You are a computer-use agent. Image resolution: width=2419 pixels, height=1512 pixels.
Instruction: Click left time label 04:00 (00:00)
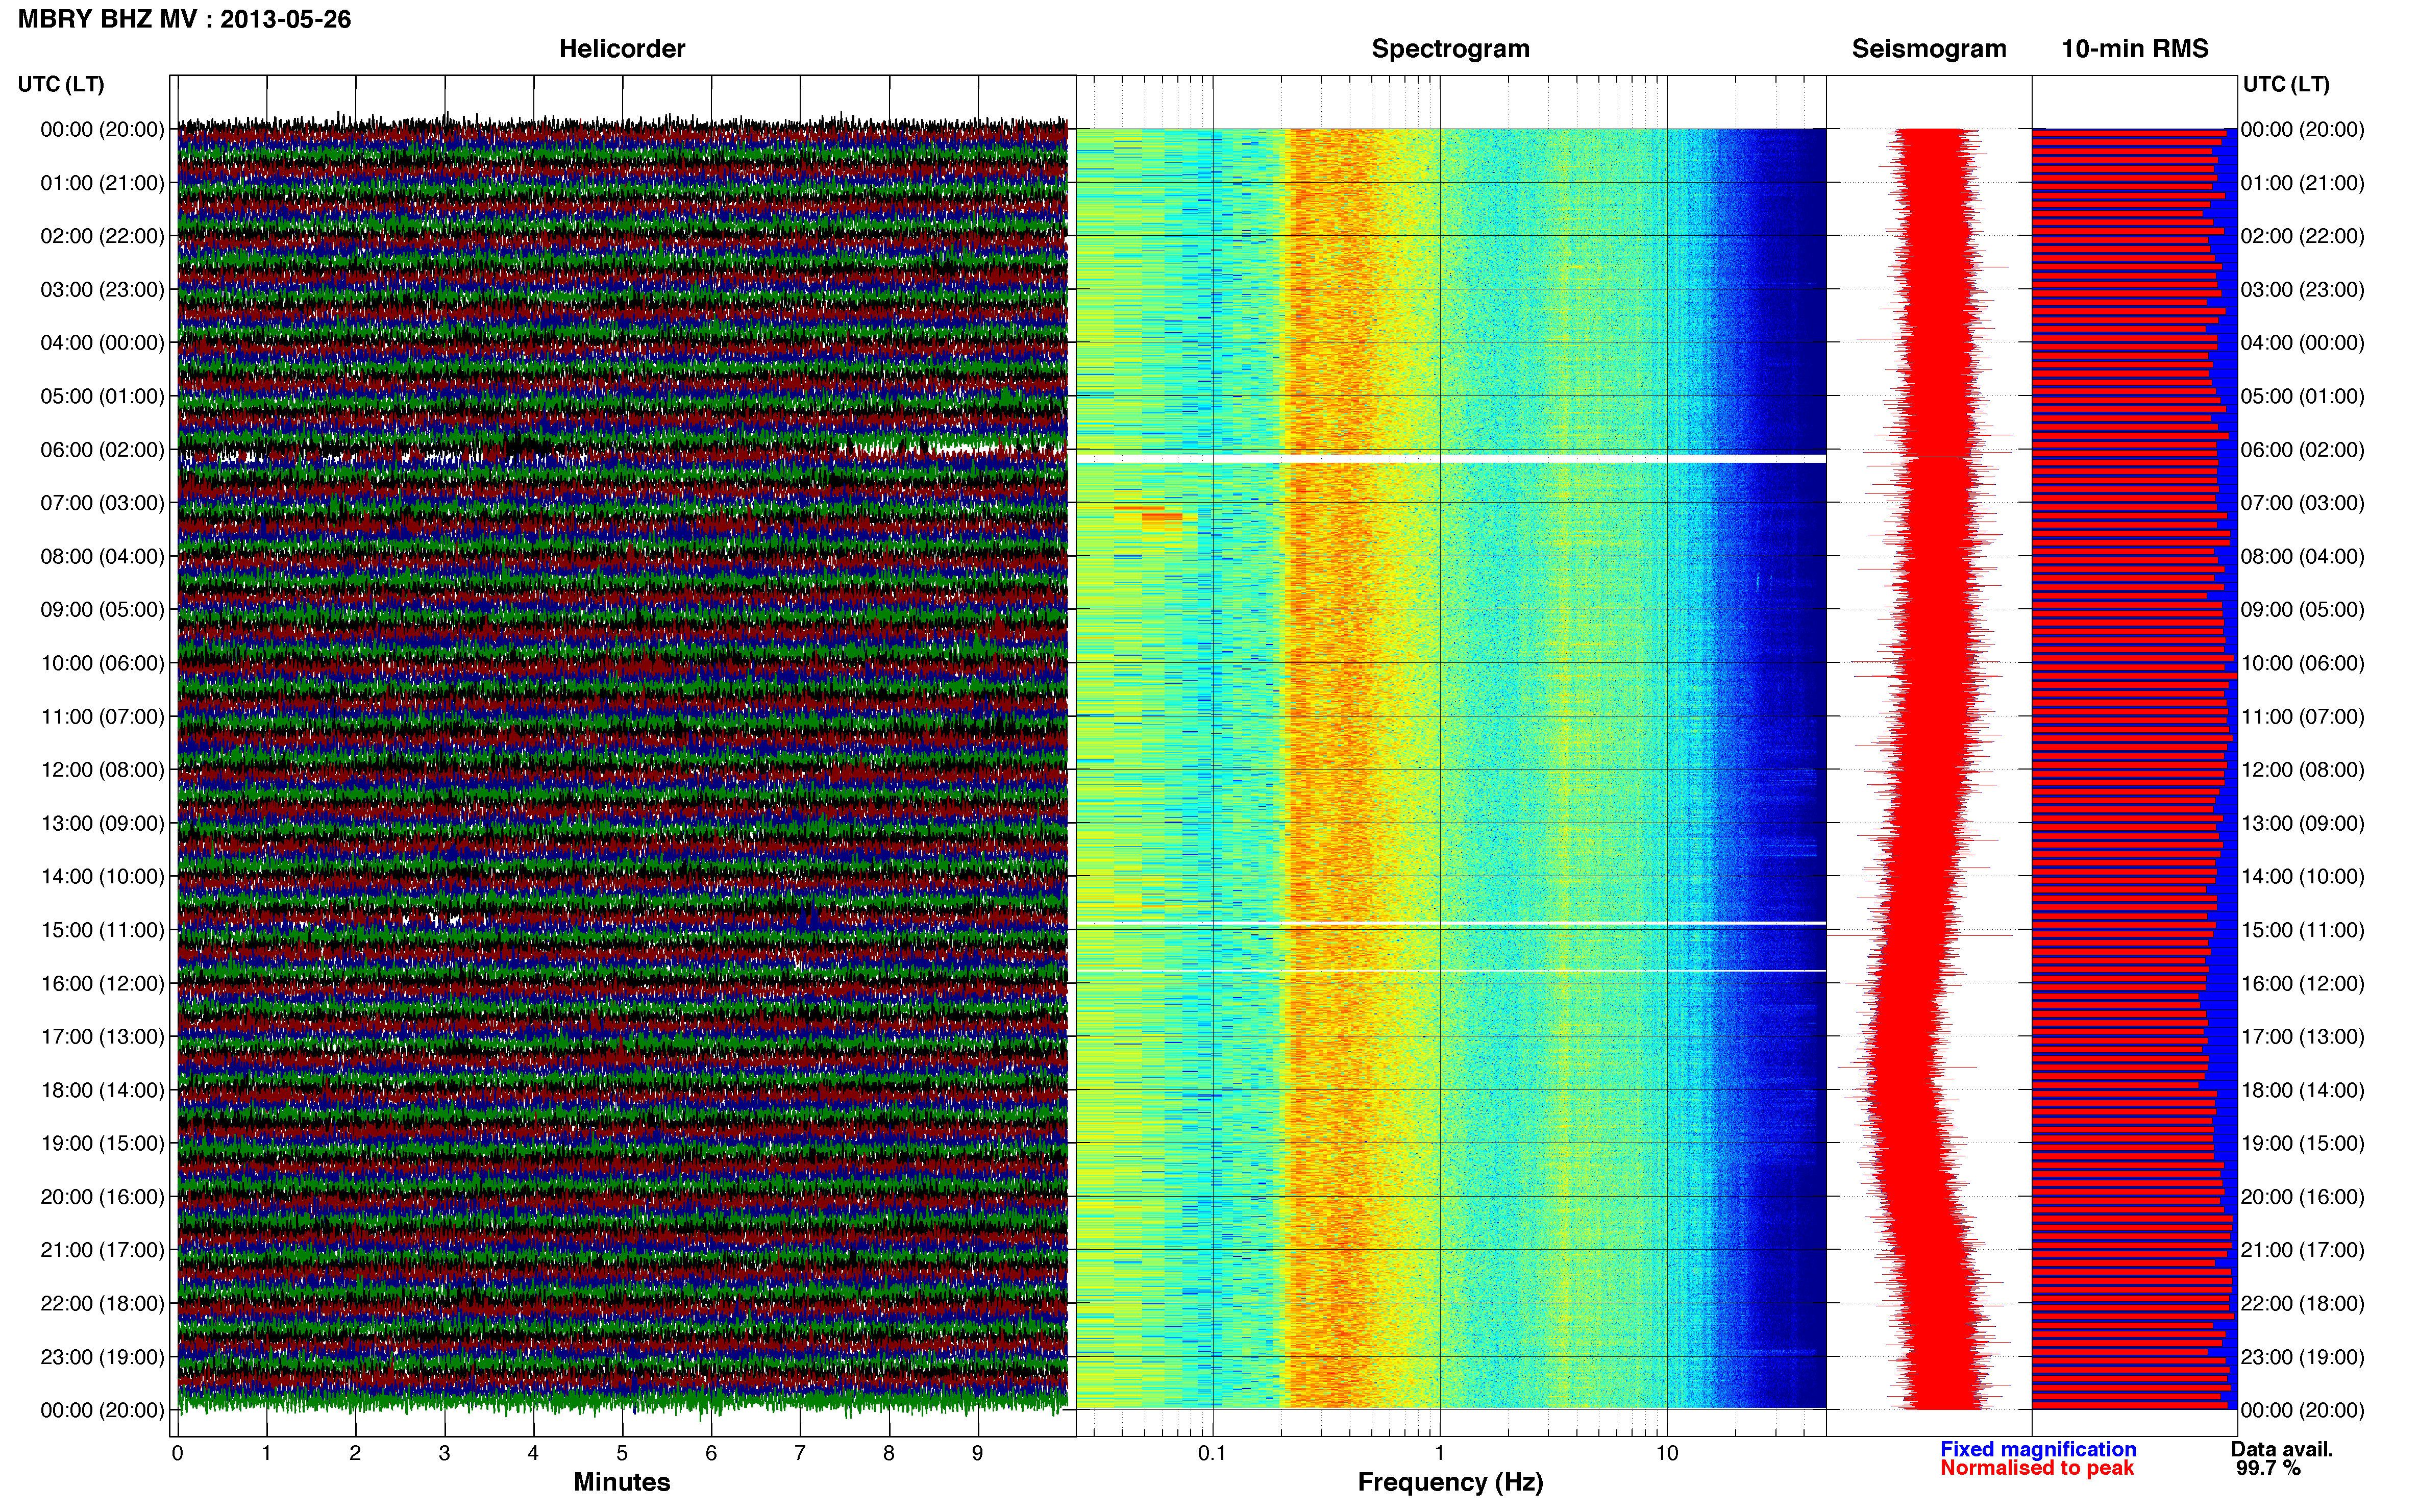coord(102,343)
